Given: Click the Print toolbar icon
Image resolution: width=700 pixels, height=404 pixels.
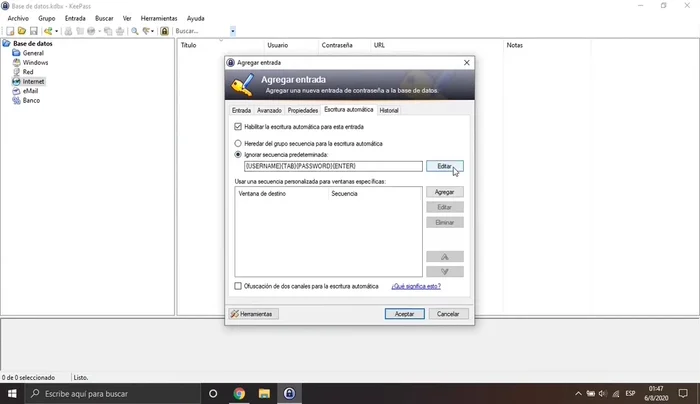Looking at the screenshot, I should (120, 31).
